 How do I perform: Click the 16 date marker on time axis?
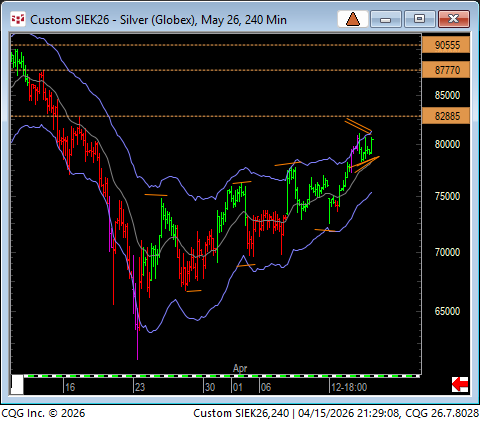pos(70,387)
